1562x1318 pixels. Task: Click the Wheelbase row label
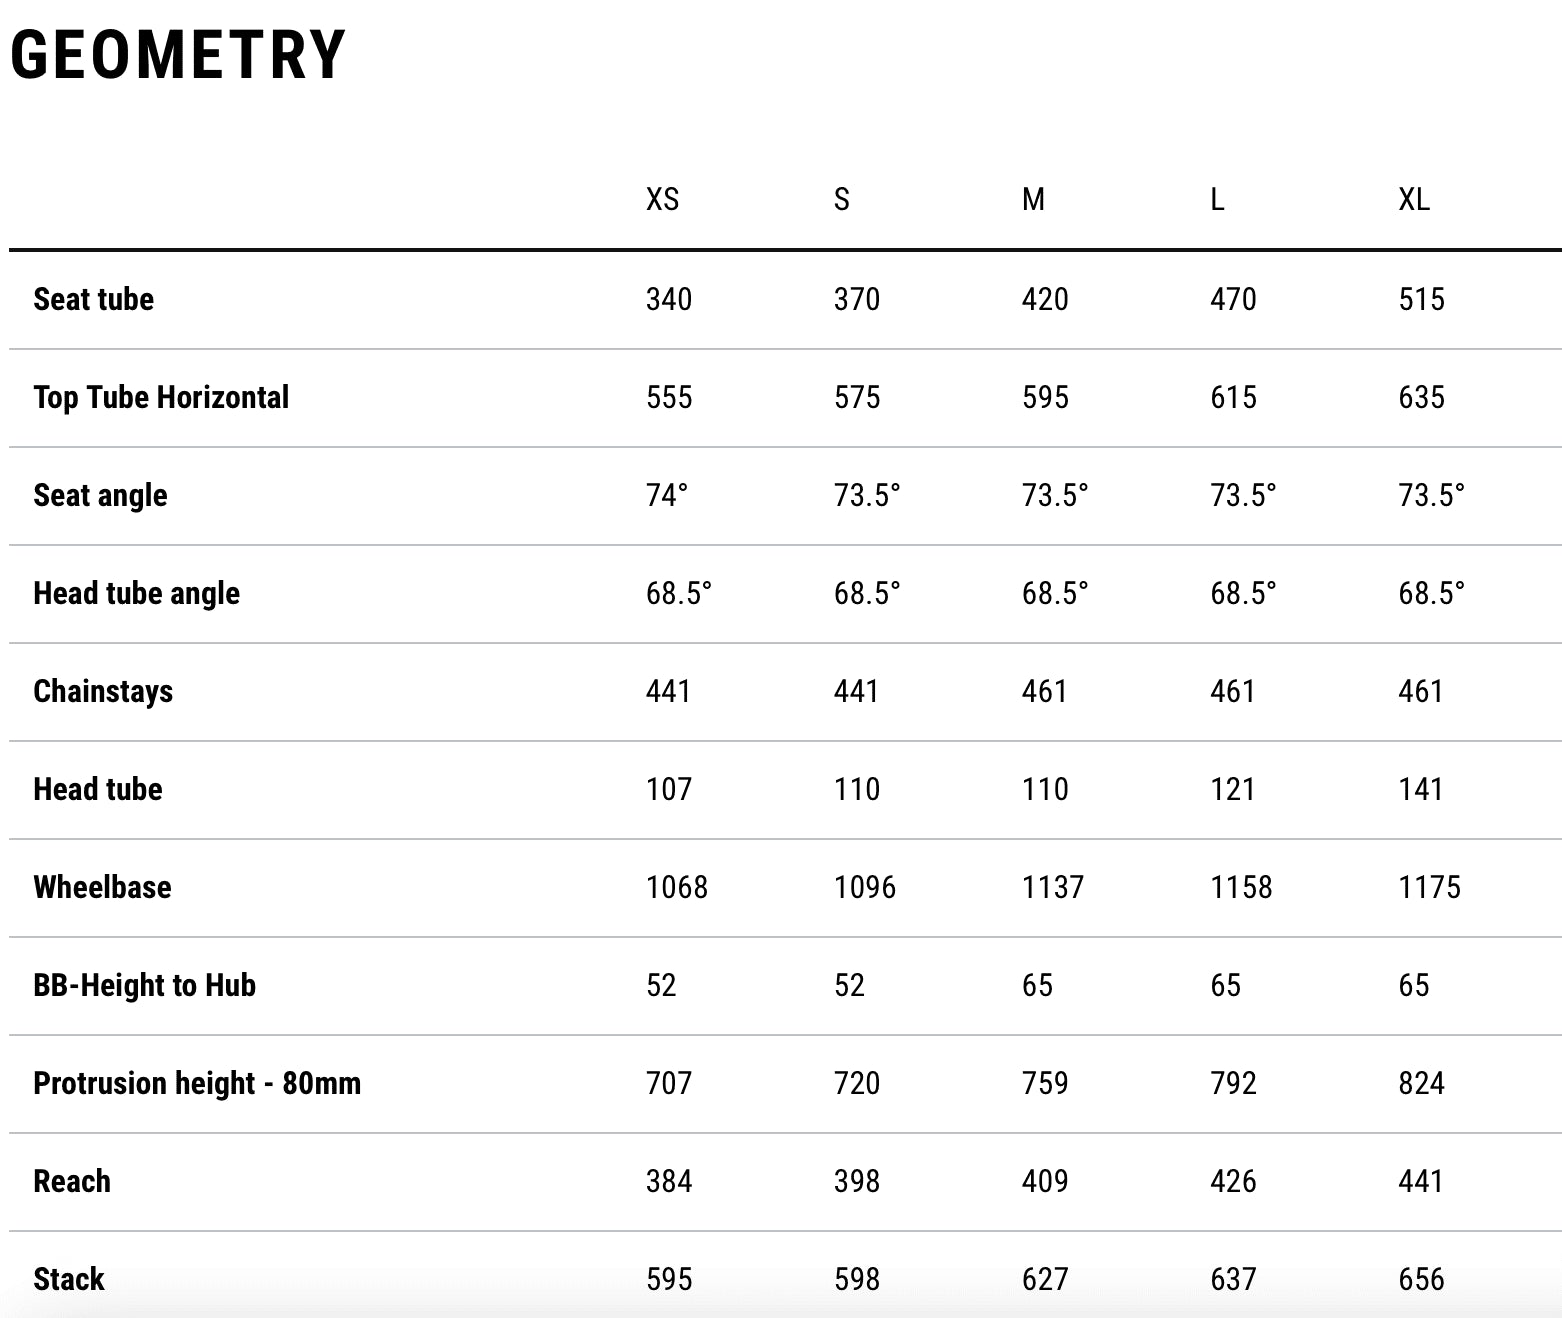(102, 887)
